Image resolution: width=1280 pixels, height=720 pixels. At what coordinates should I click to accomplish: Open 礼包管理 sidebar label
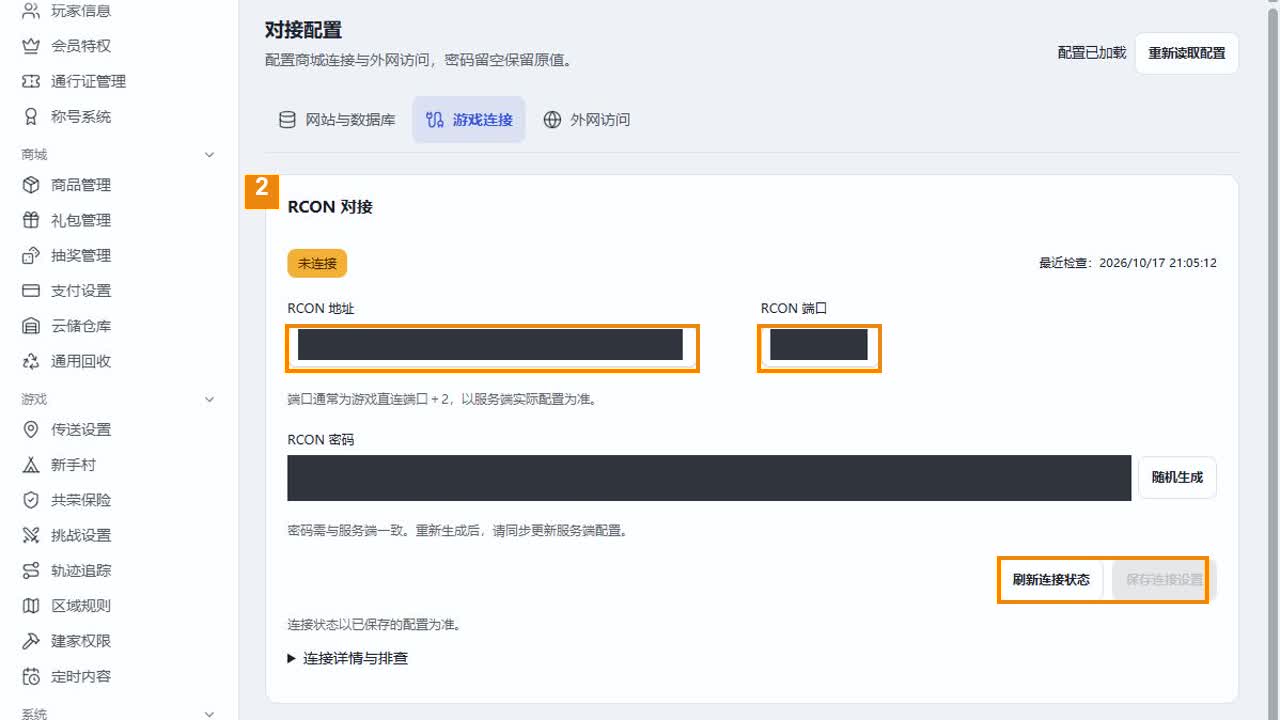(81, 220)
